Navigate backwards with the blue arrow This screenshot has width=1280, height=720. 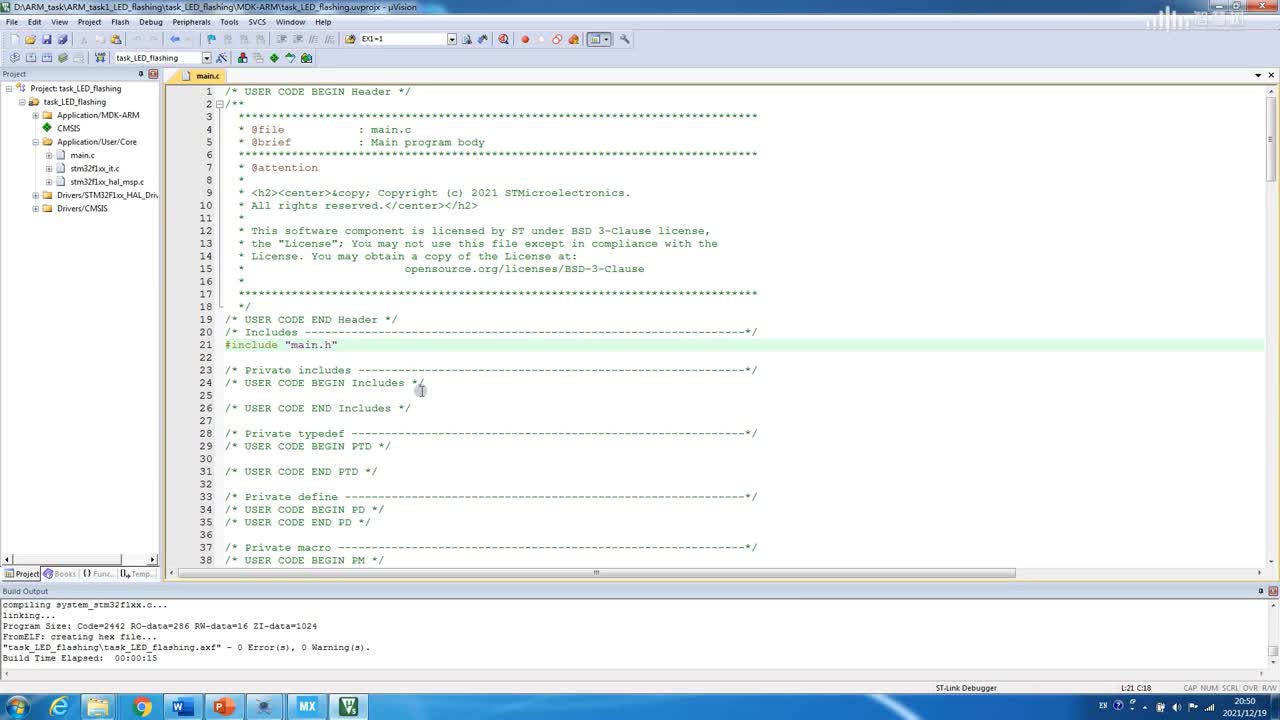(175, 39)
